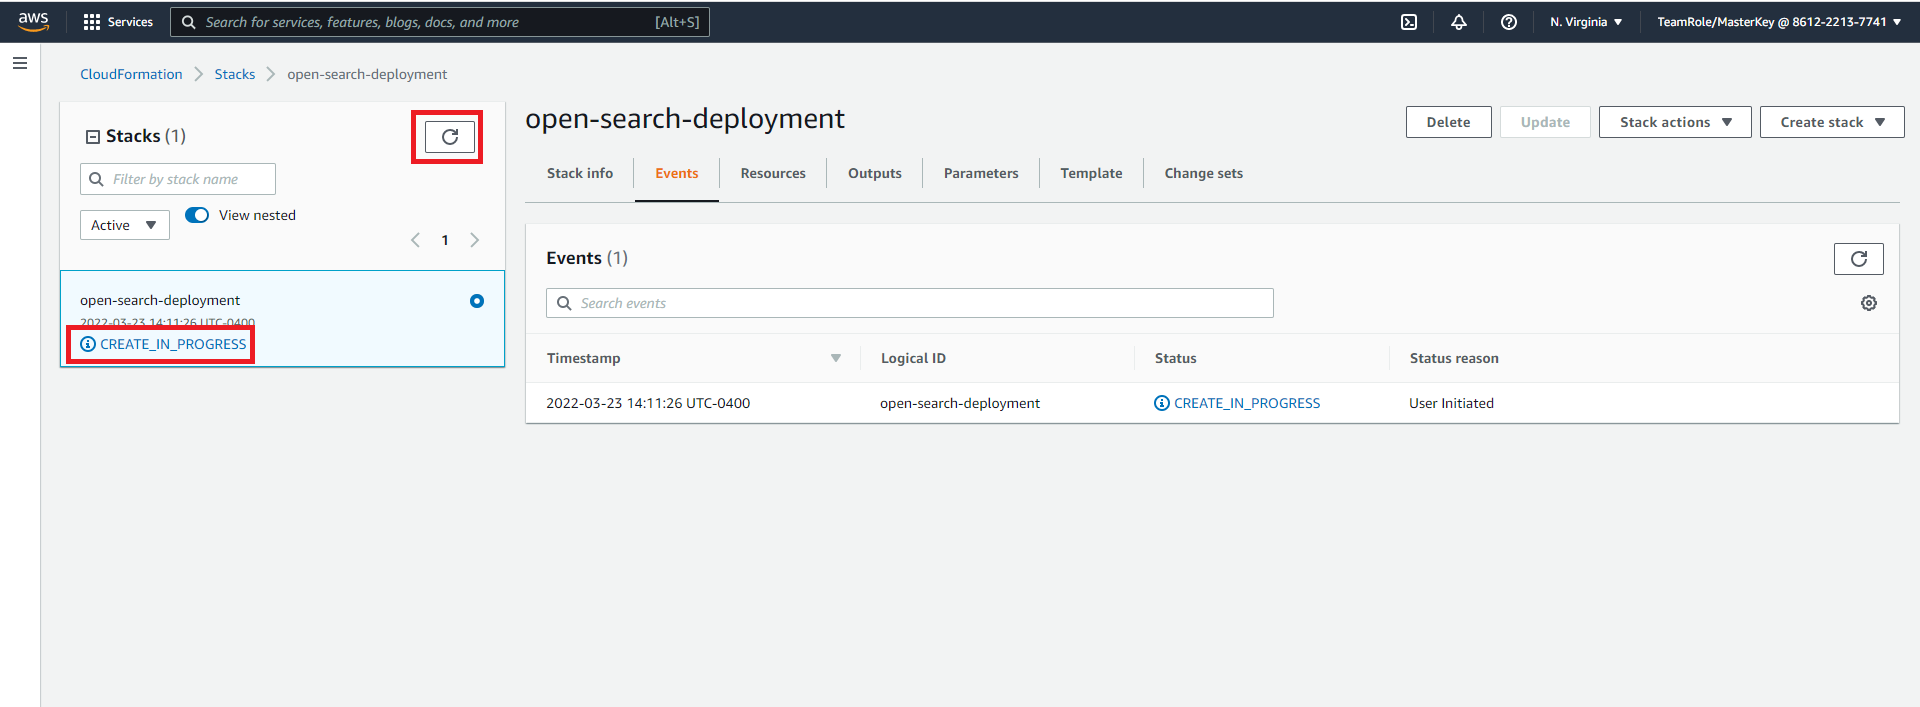Click the Status reason column header

(1454, 358)
